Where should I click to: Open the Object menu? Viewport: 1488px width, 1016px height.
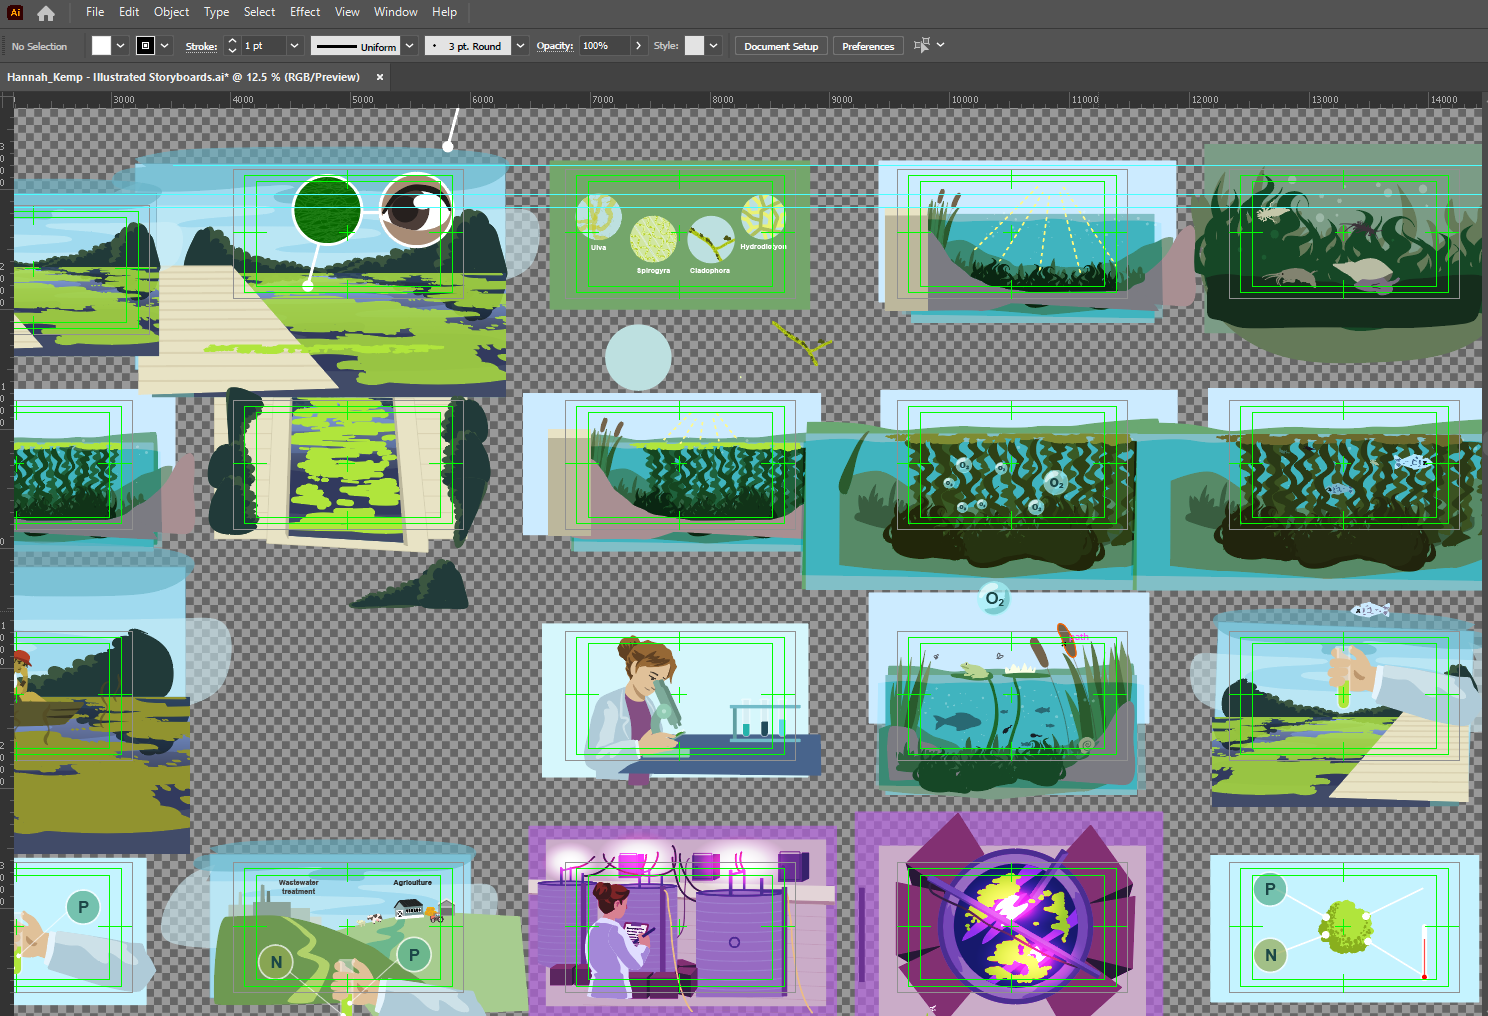[x=171, y=12]
